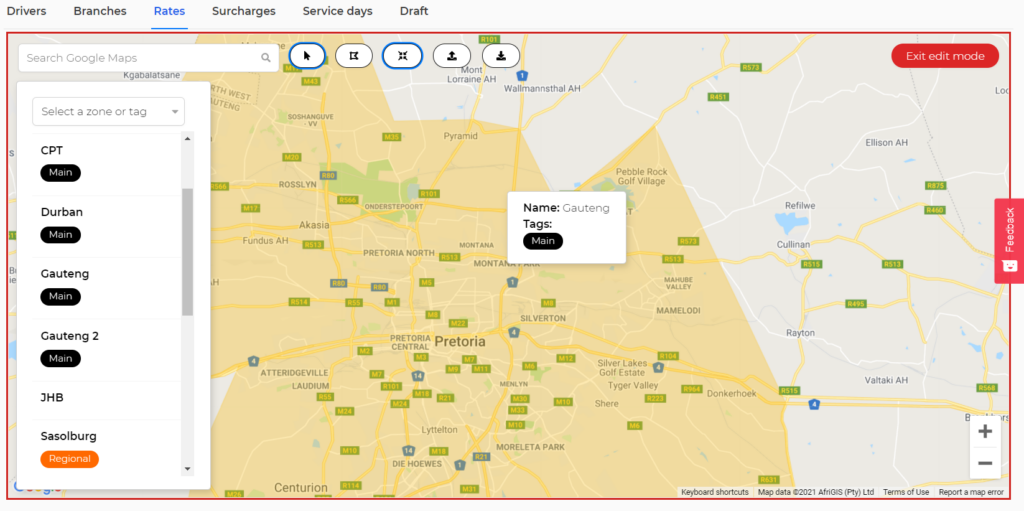Open the Draft tab

(414, 11)
